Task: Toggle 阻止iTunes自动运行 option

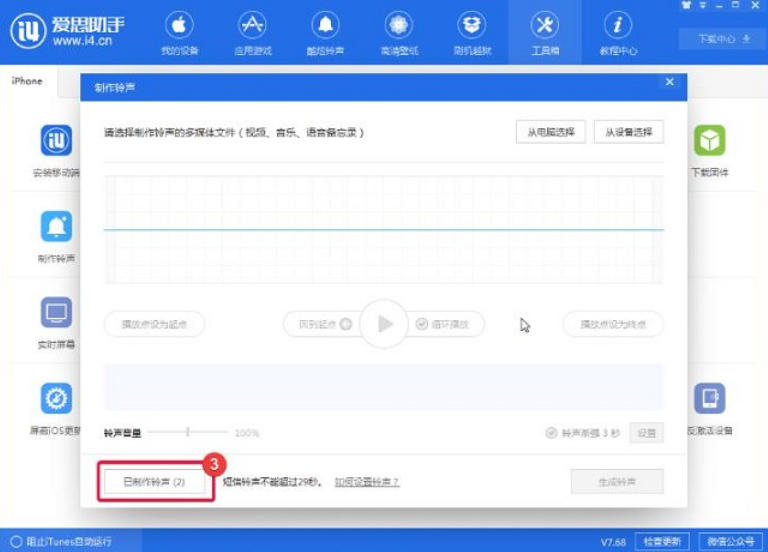Action: tap(16, 541)
